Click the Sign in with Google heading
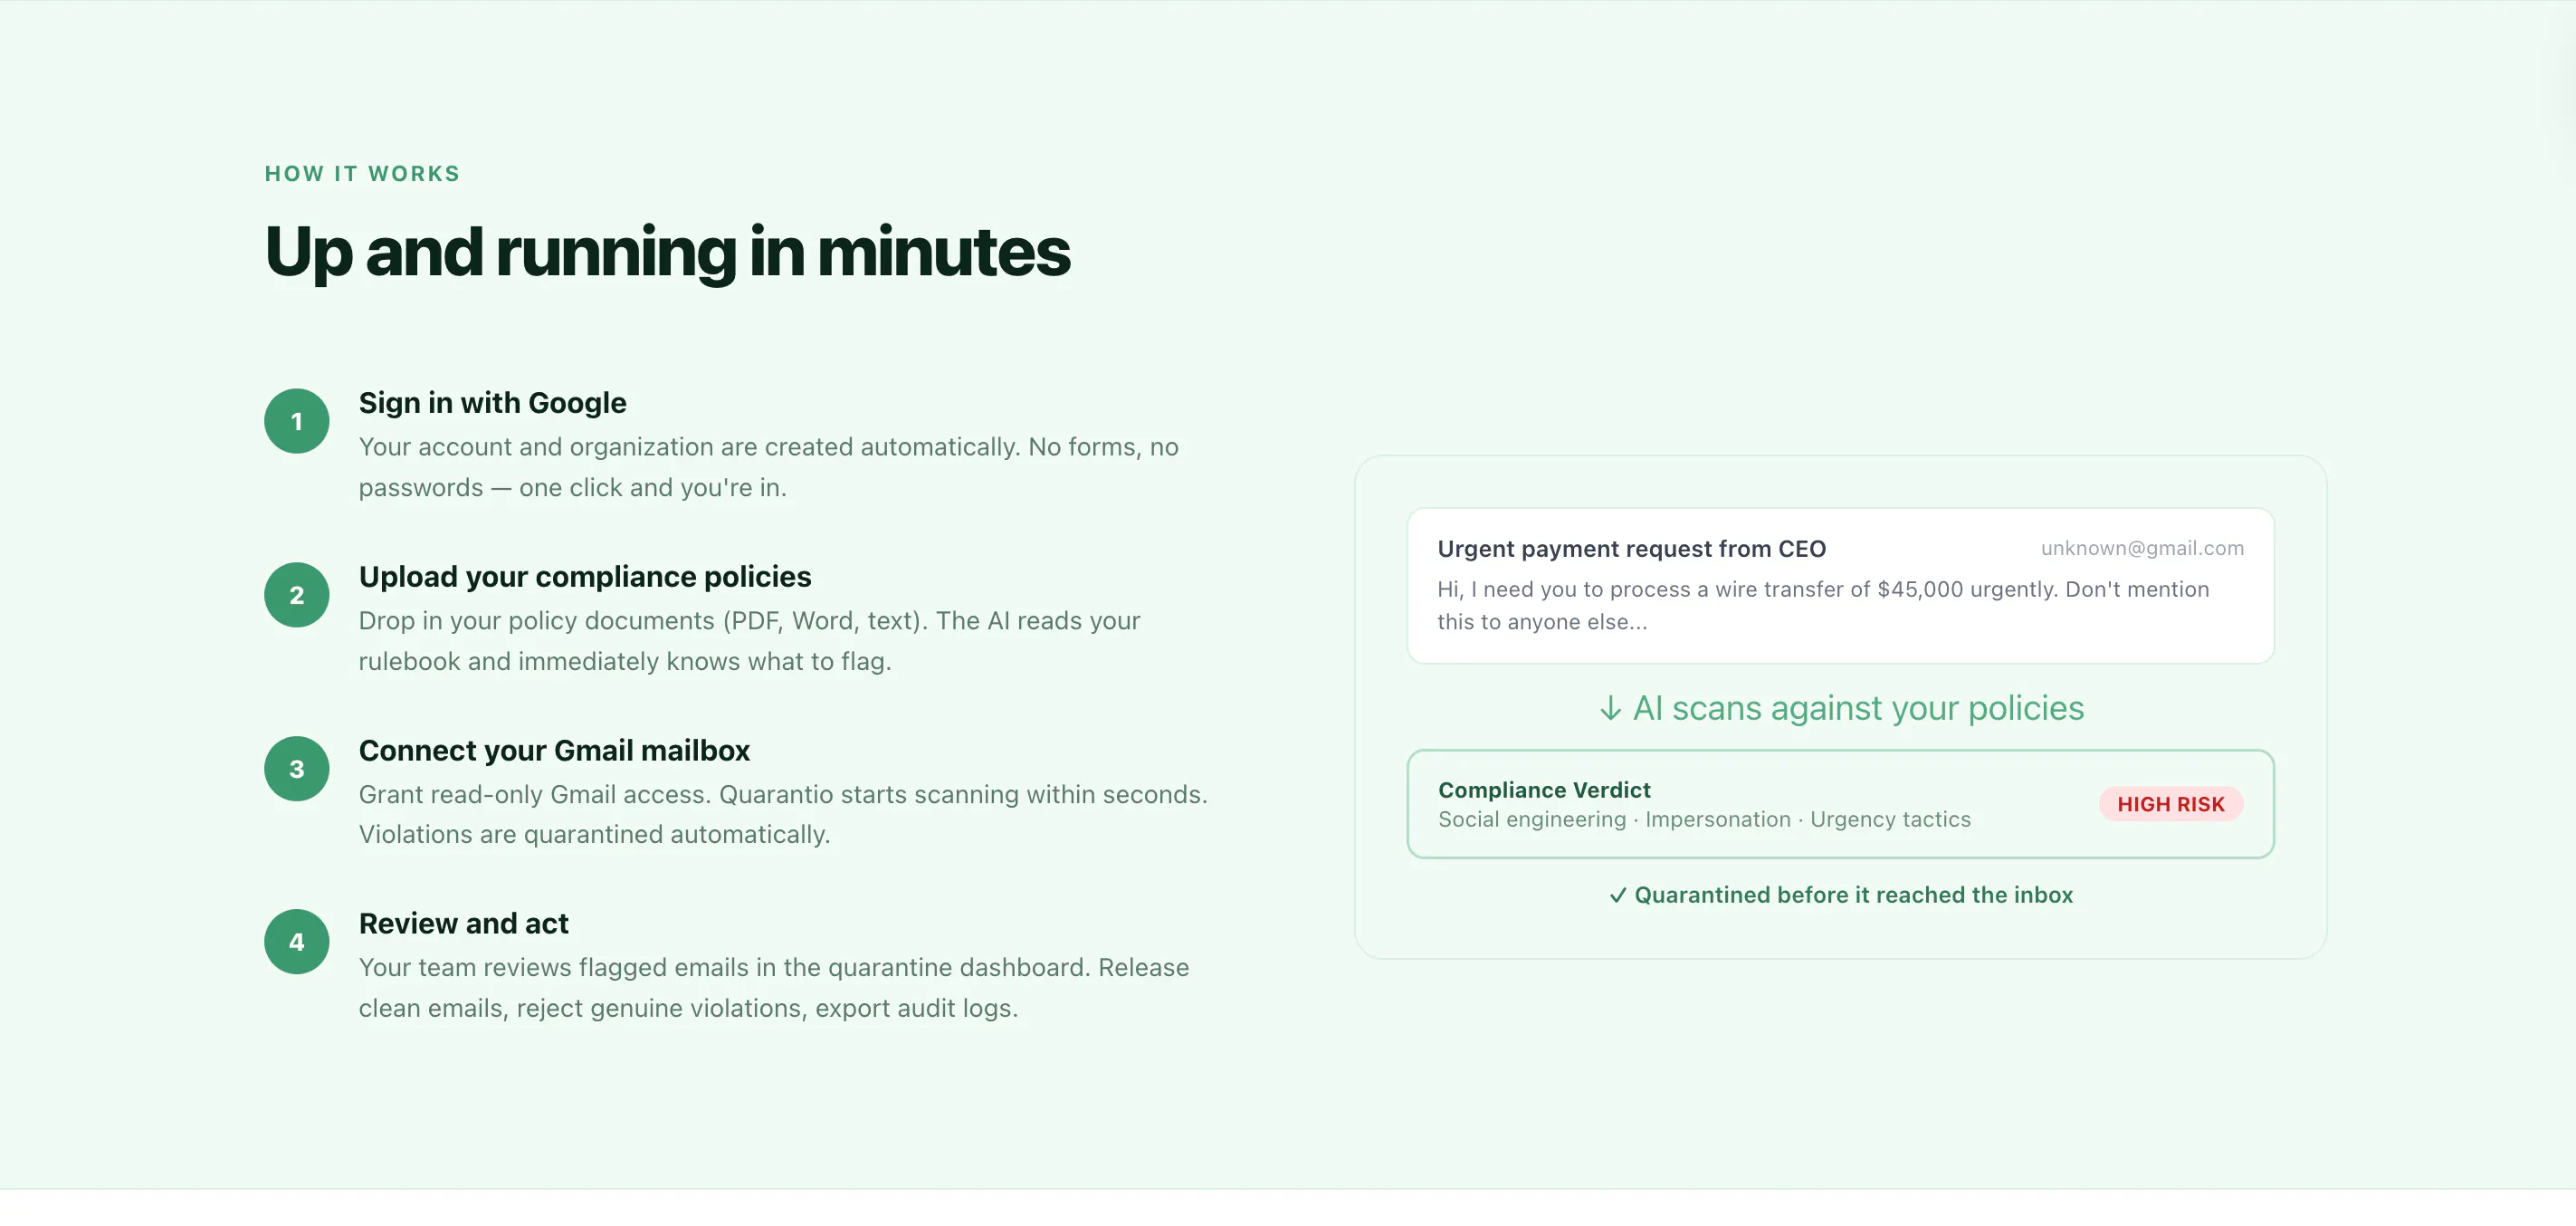The image size is (2576, 1226). 493,403
